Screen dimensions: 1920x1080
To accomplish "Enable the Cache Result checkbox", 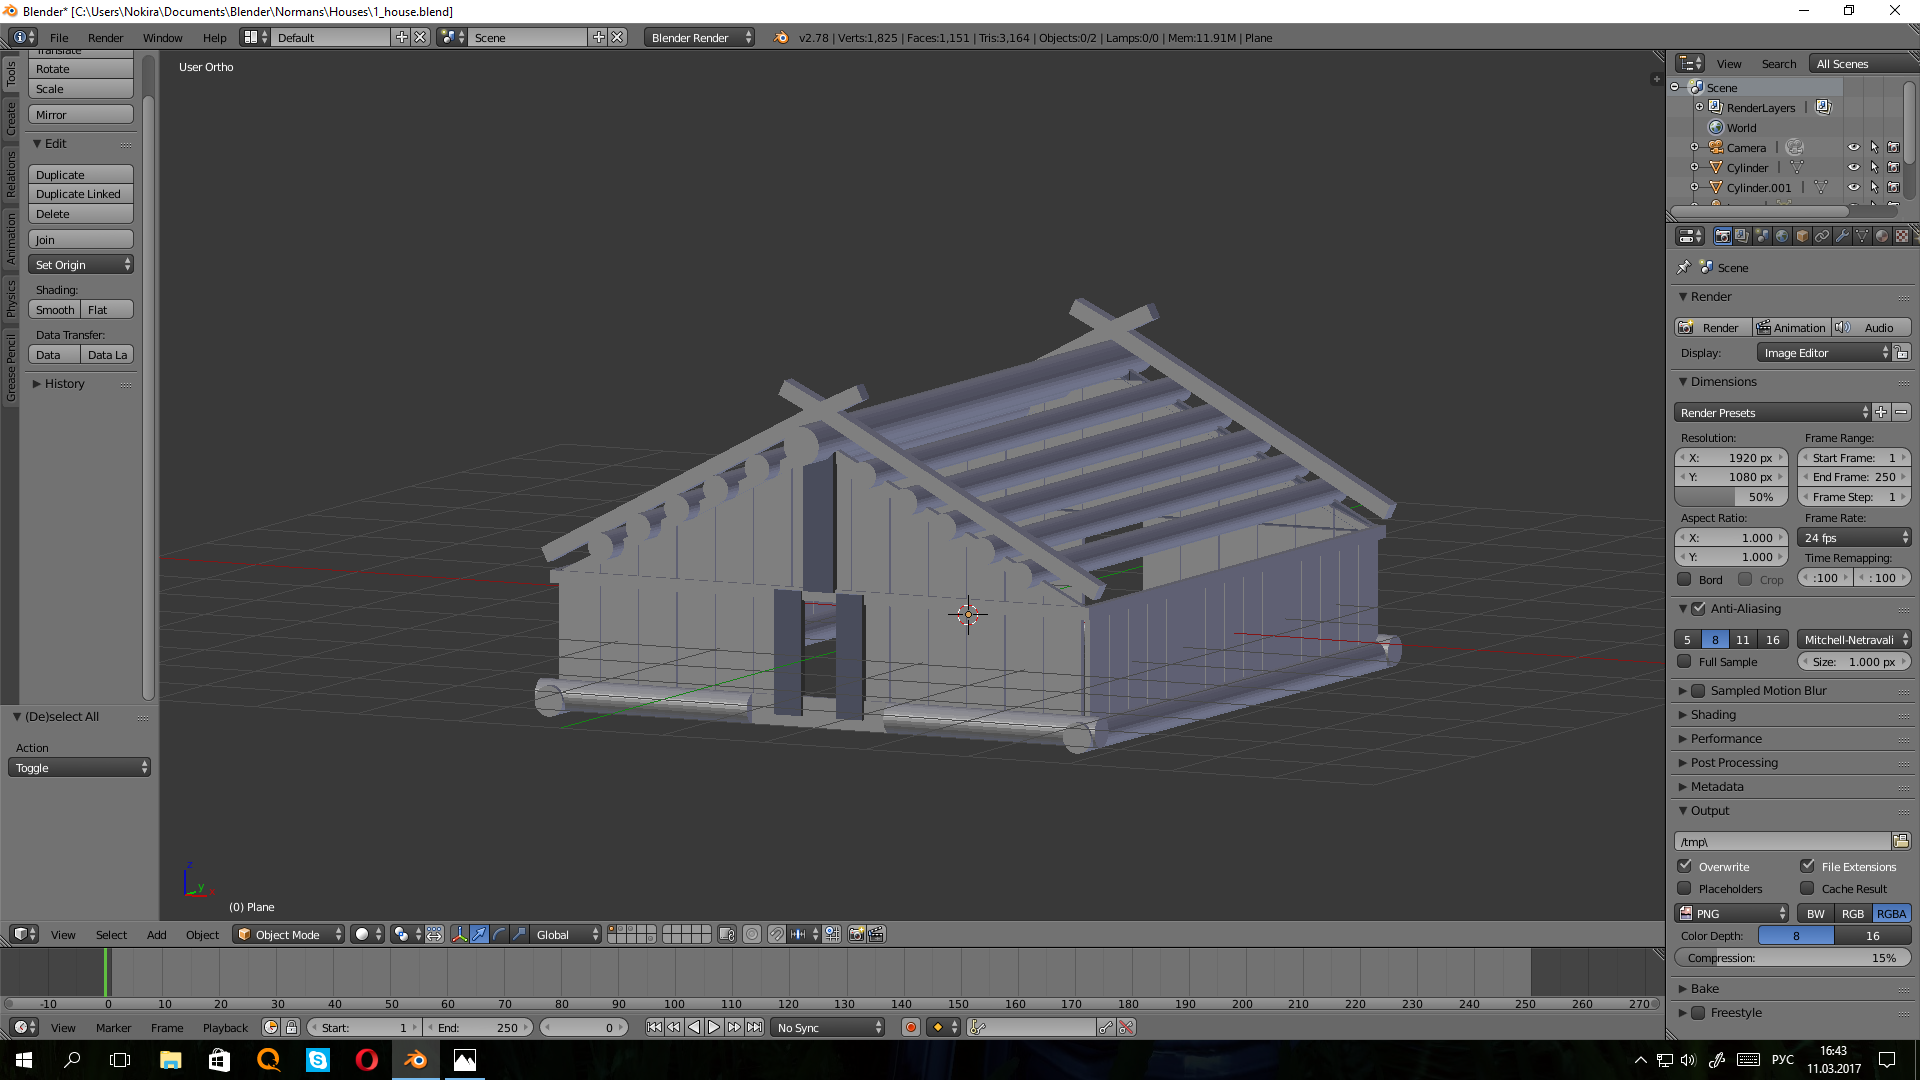I will (1808, 888).
